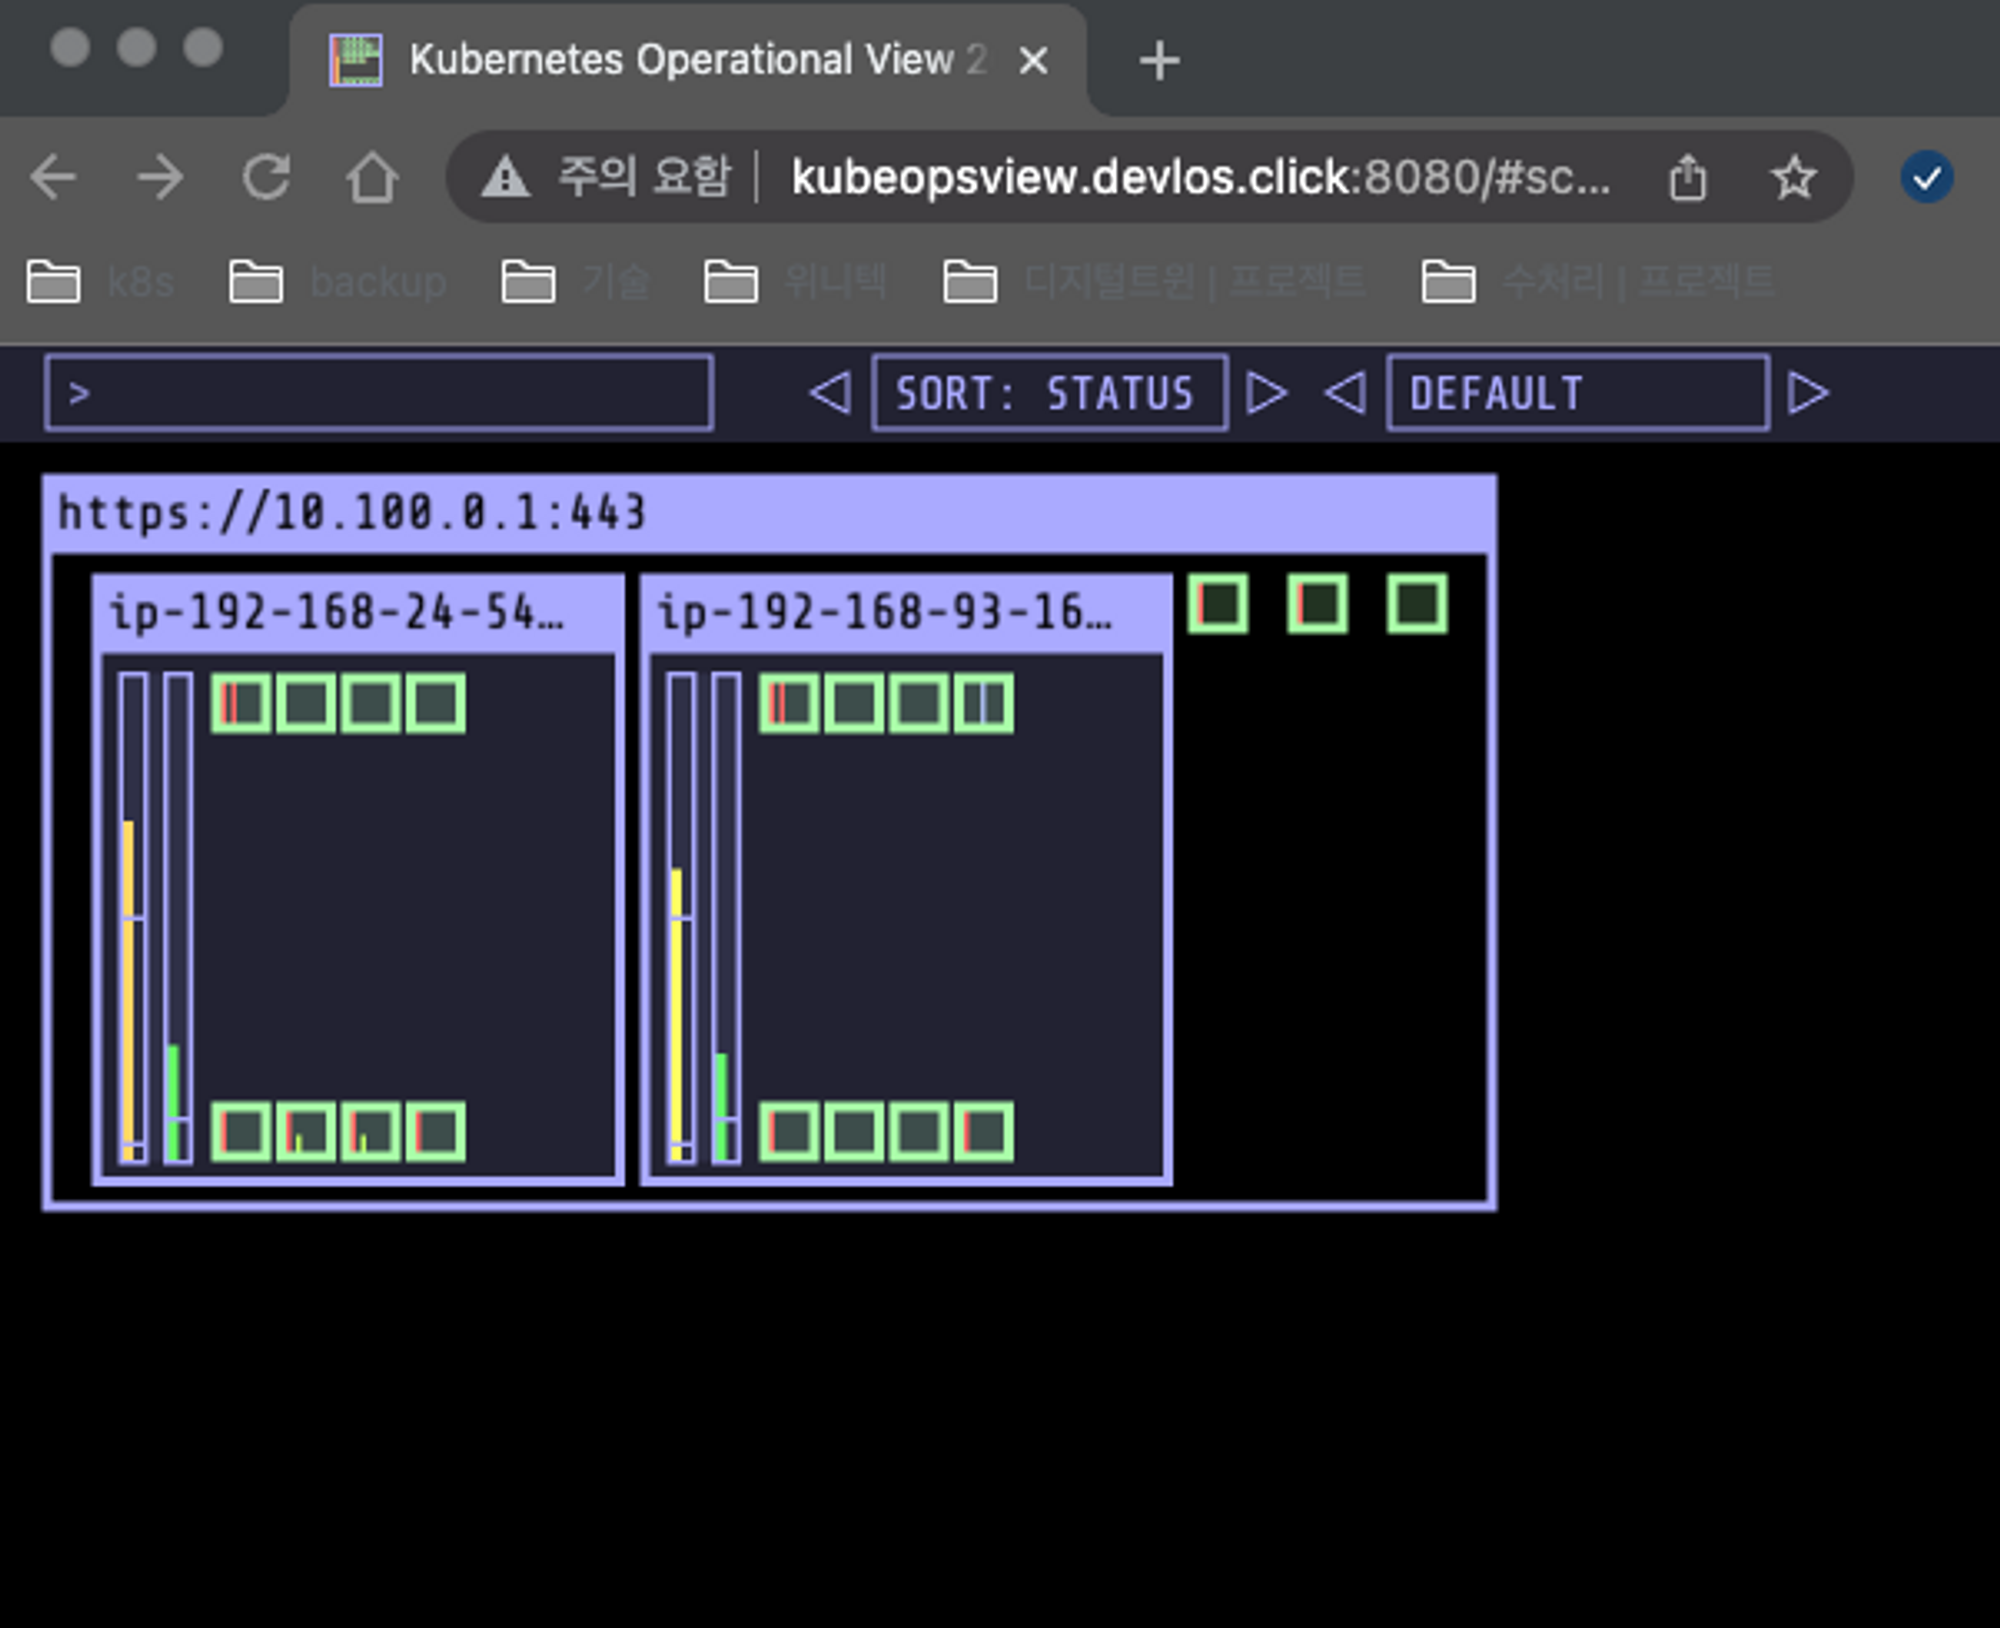Click the share icon in address bar
Image resolution: width=2000 pixels, height=1628 pixels.
click(x=1687, y=178)
